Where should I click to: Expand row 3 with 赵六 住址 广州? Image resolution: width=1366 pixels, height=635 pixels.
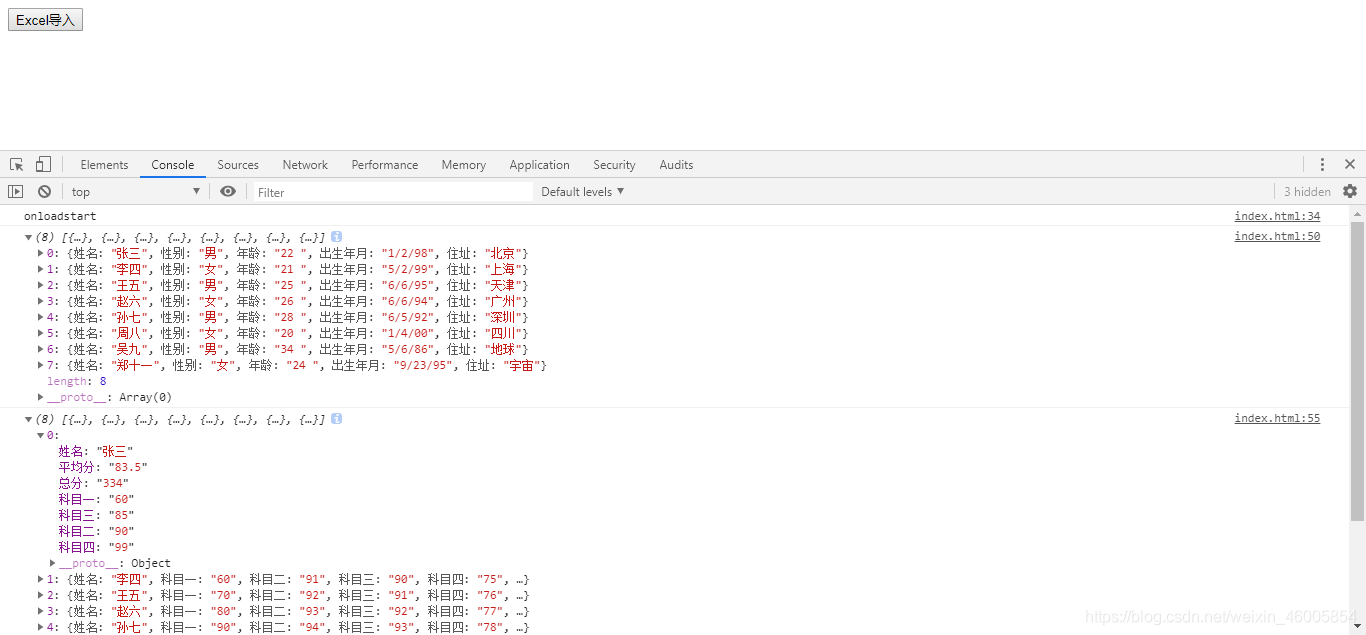click(41, 301)
